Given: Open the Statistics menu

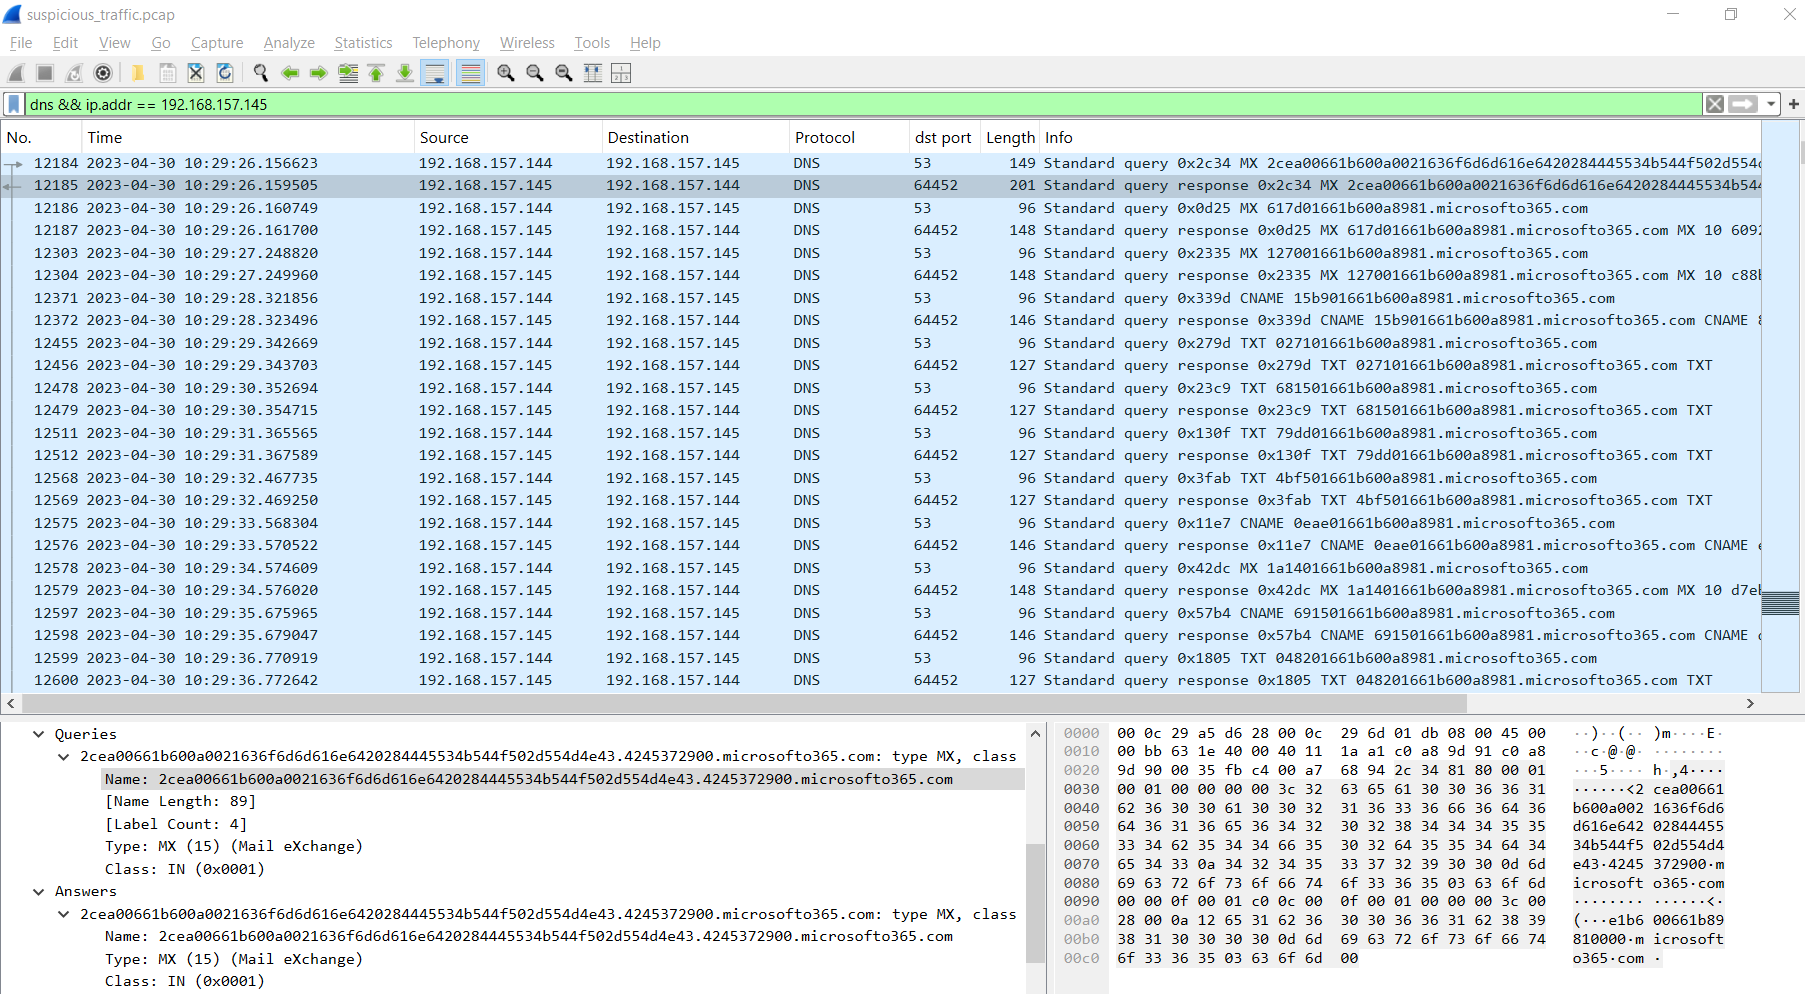Looking at the screenshot, I should pyautogui.click(x=363, y=43).
